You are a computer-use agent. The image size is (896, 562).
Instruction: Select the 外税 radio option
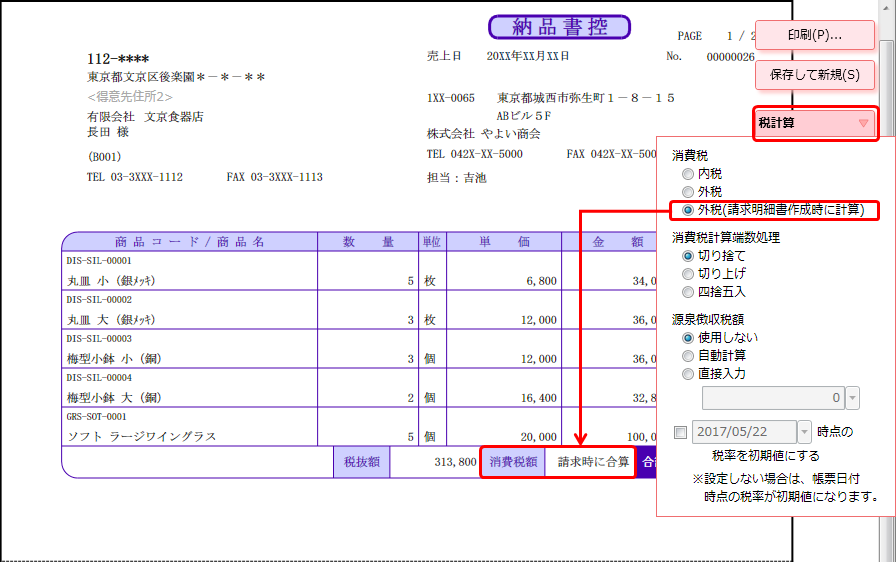click(688, 191)
